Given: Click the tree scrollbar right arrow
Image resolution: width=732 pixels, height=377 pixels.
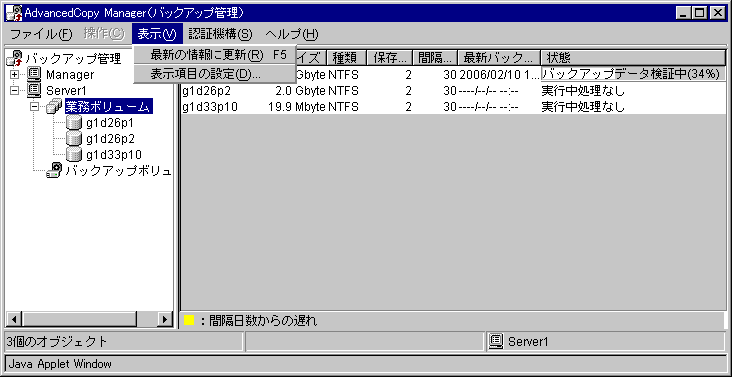Looking at the screenshot, I should click(164, 319).
